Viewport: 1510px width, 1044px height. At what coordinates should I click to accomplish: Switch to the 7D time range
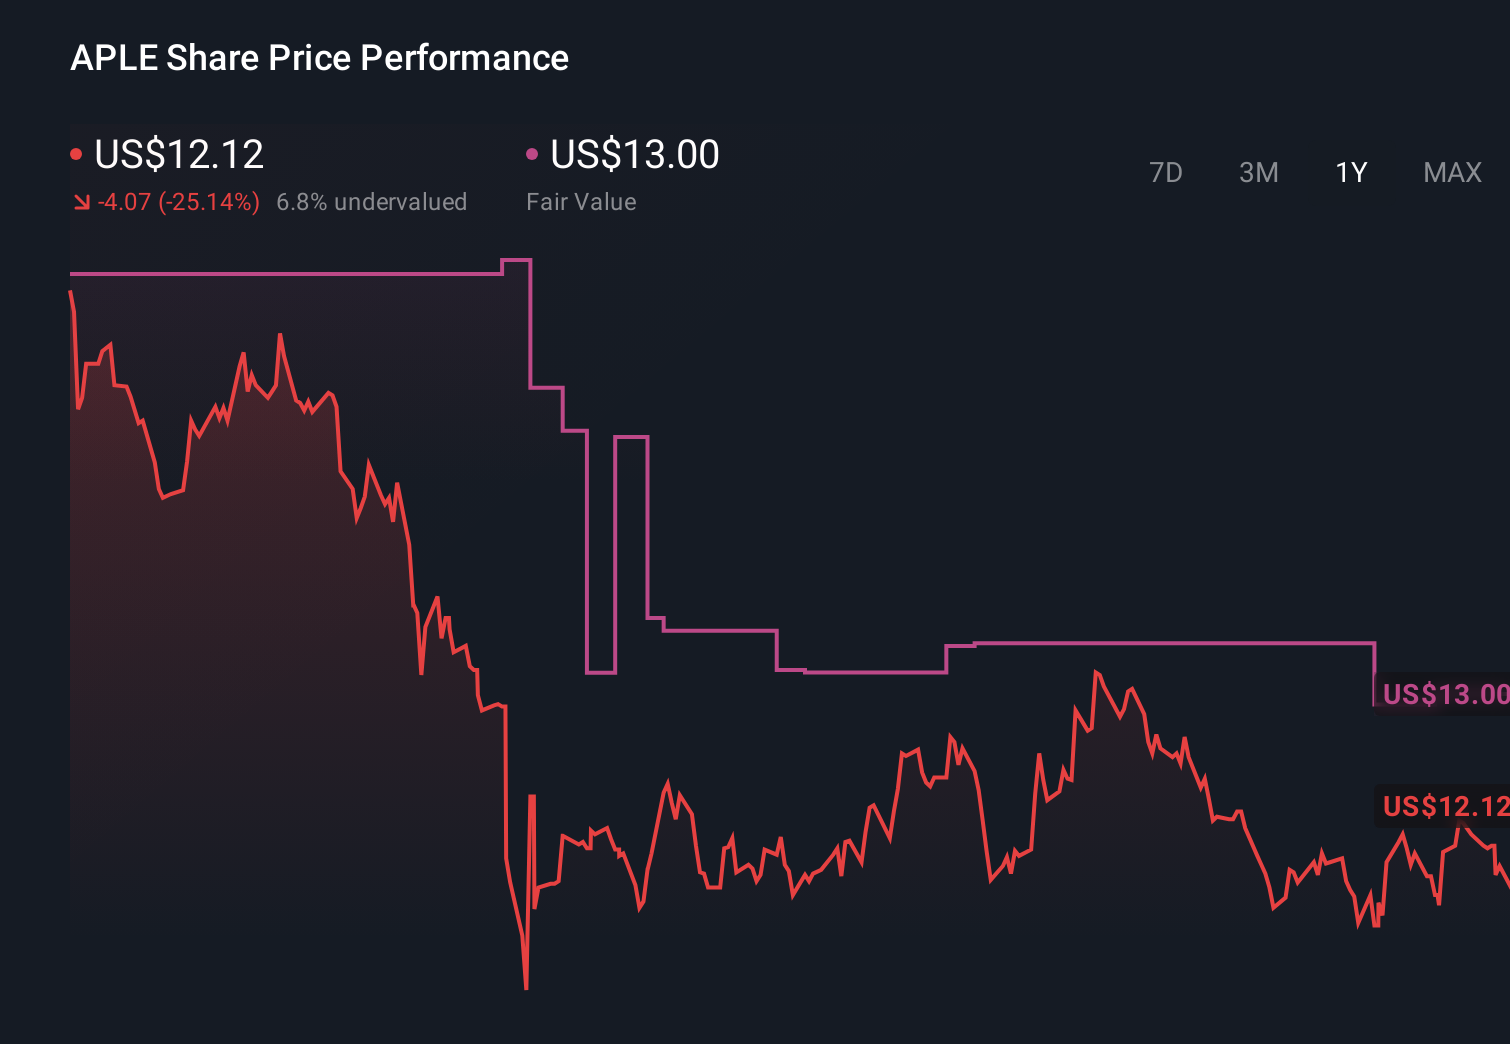(1166, 172)
